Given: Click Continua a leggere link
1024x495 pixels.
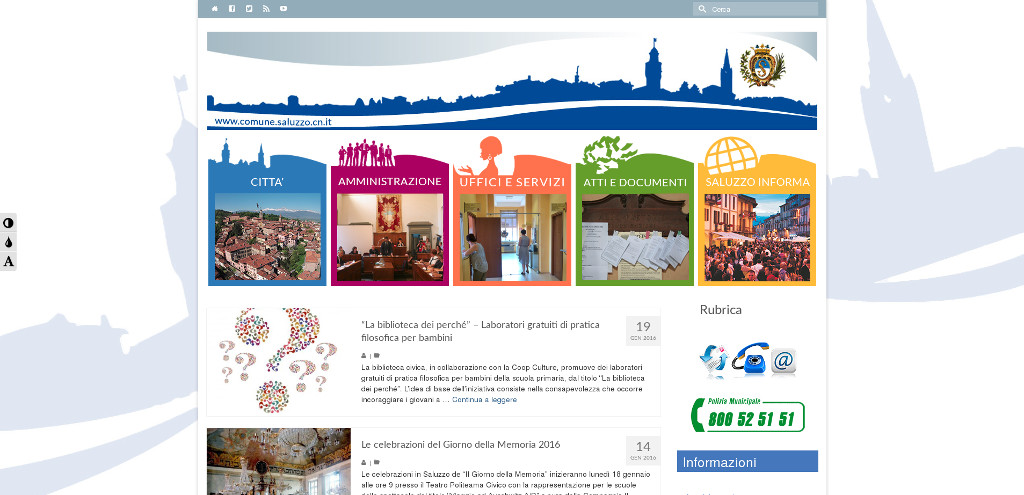Looking at the screenshot, I should click(485, 400).
